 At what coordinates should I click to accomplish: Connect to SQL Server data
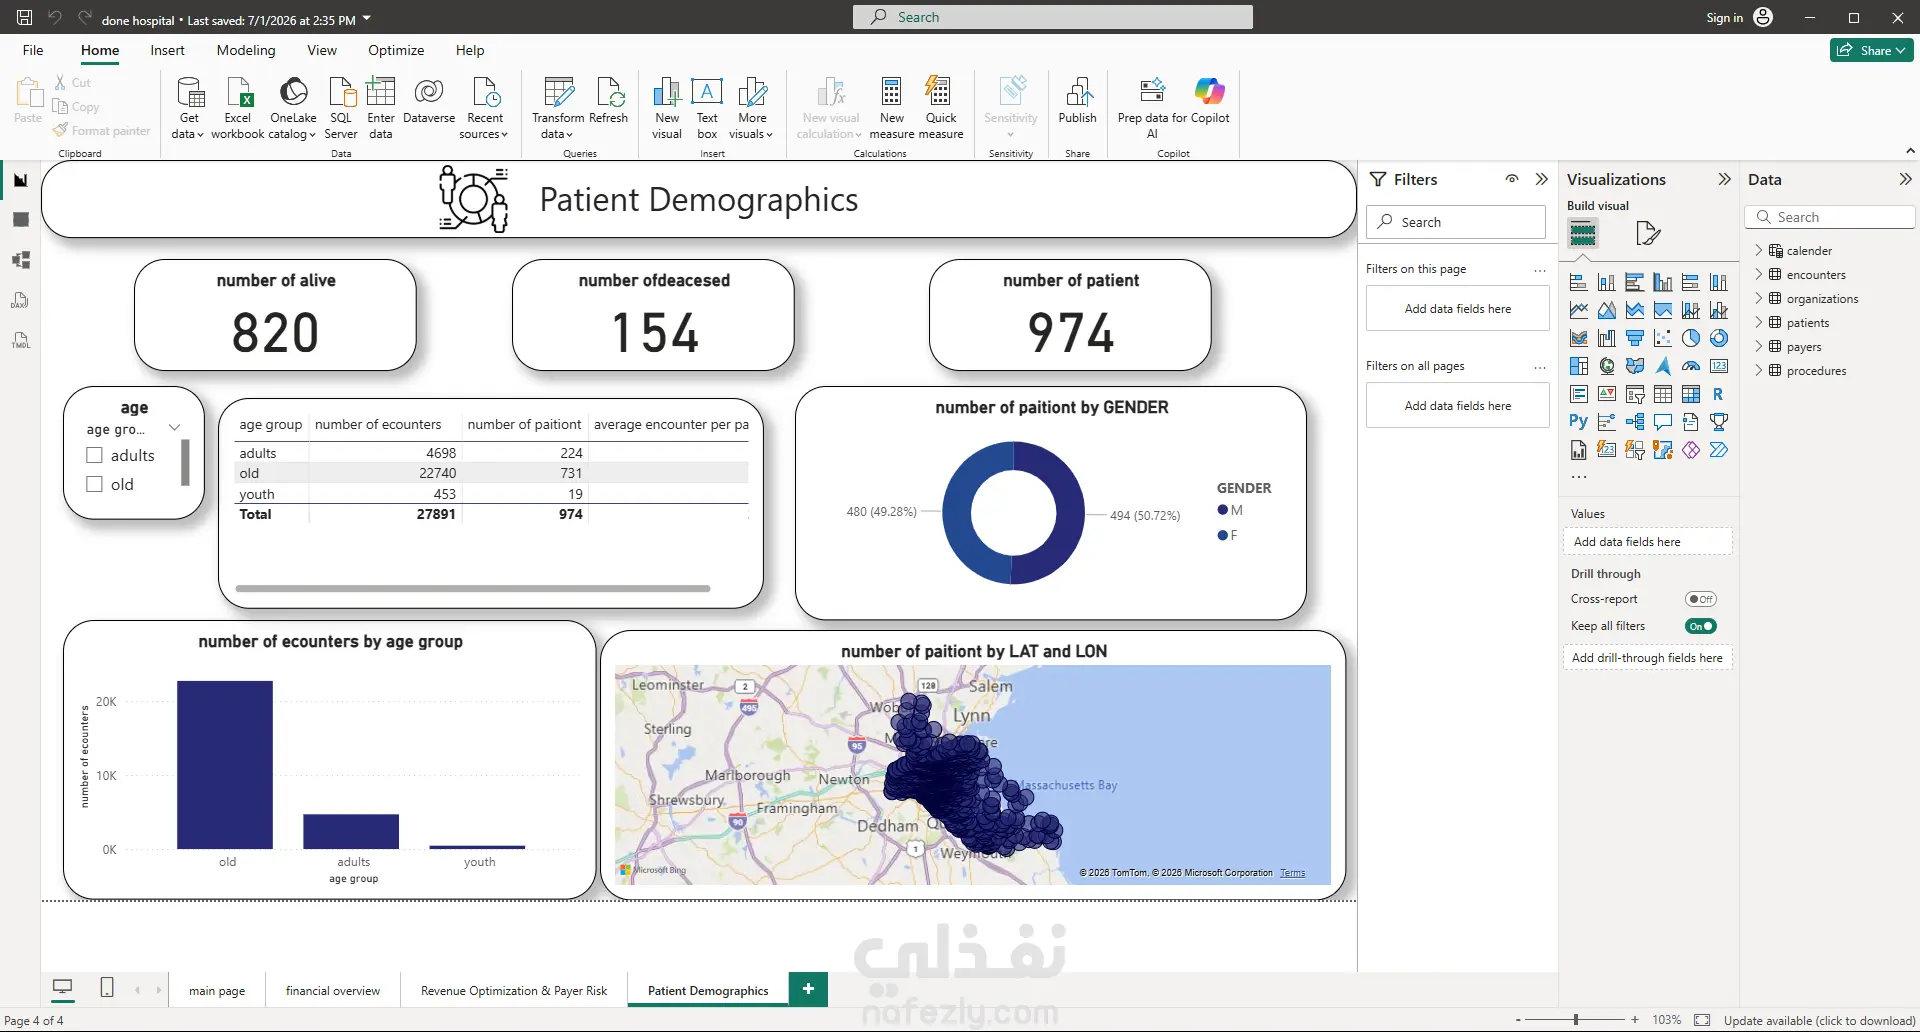coord(341,108)
